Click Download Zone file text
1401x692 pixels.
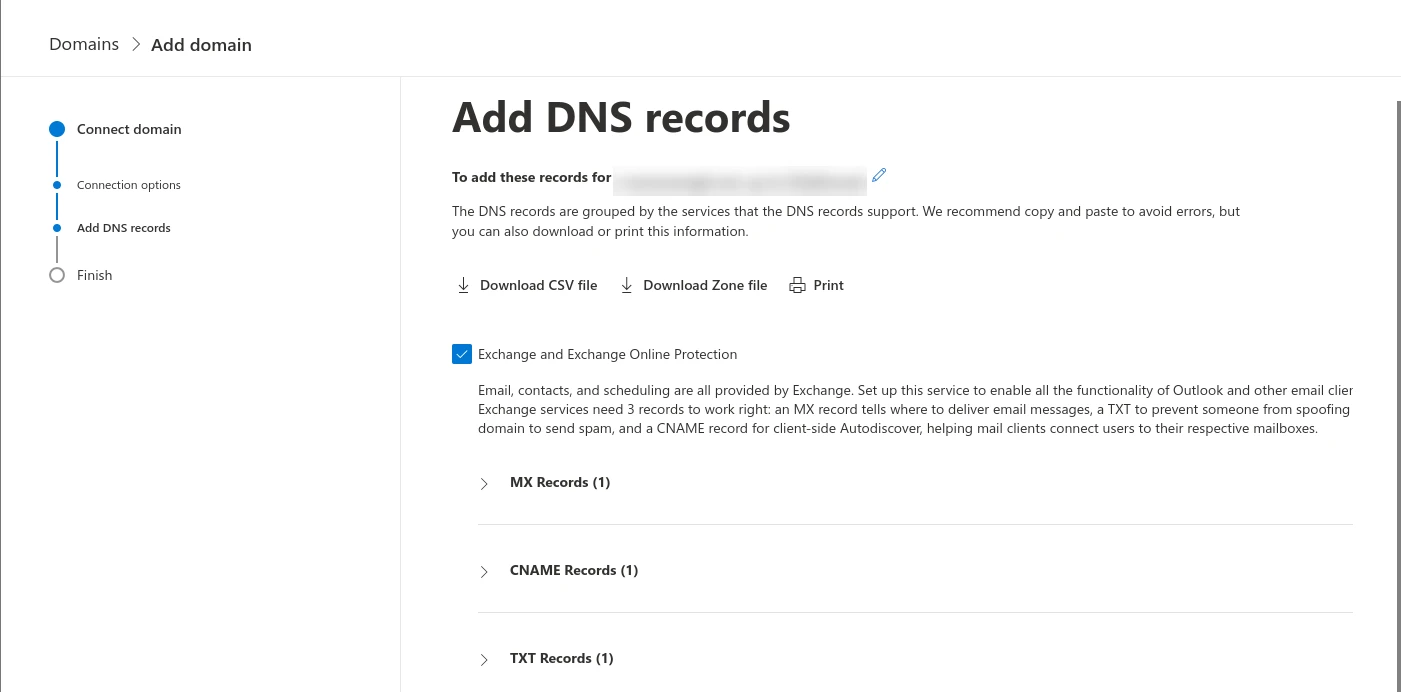click(705, 285)
